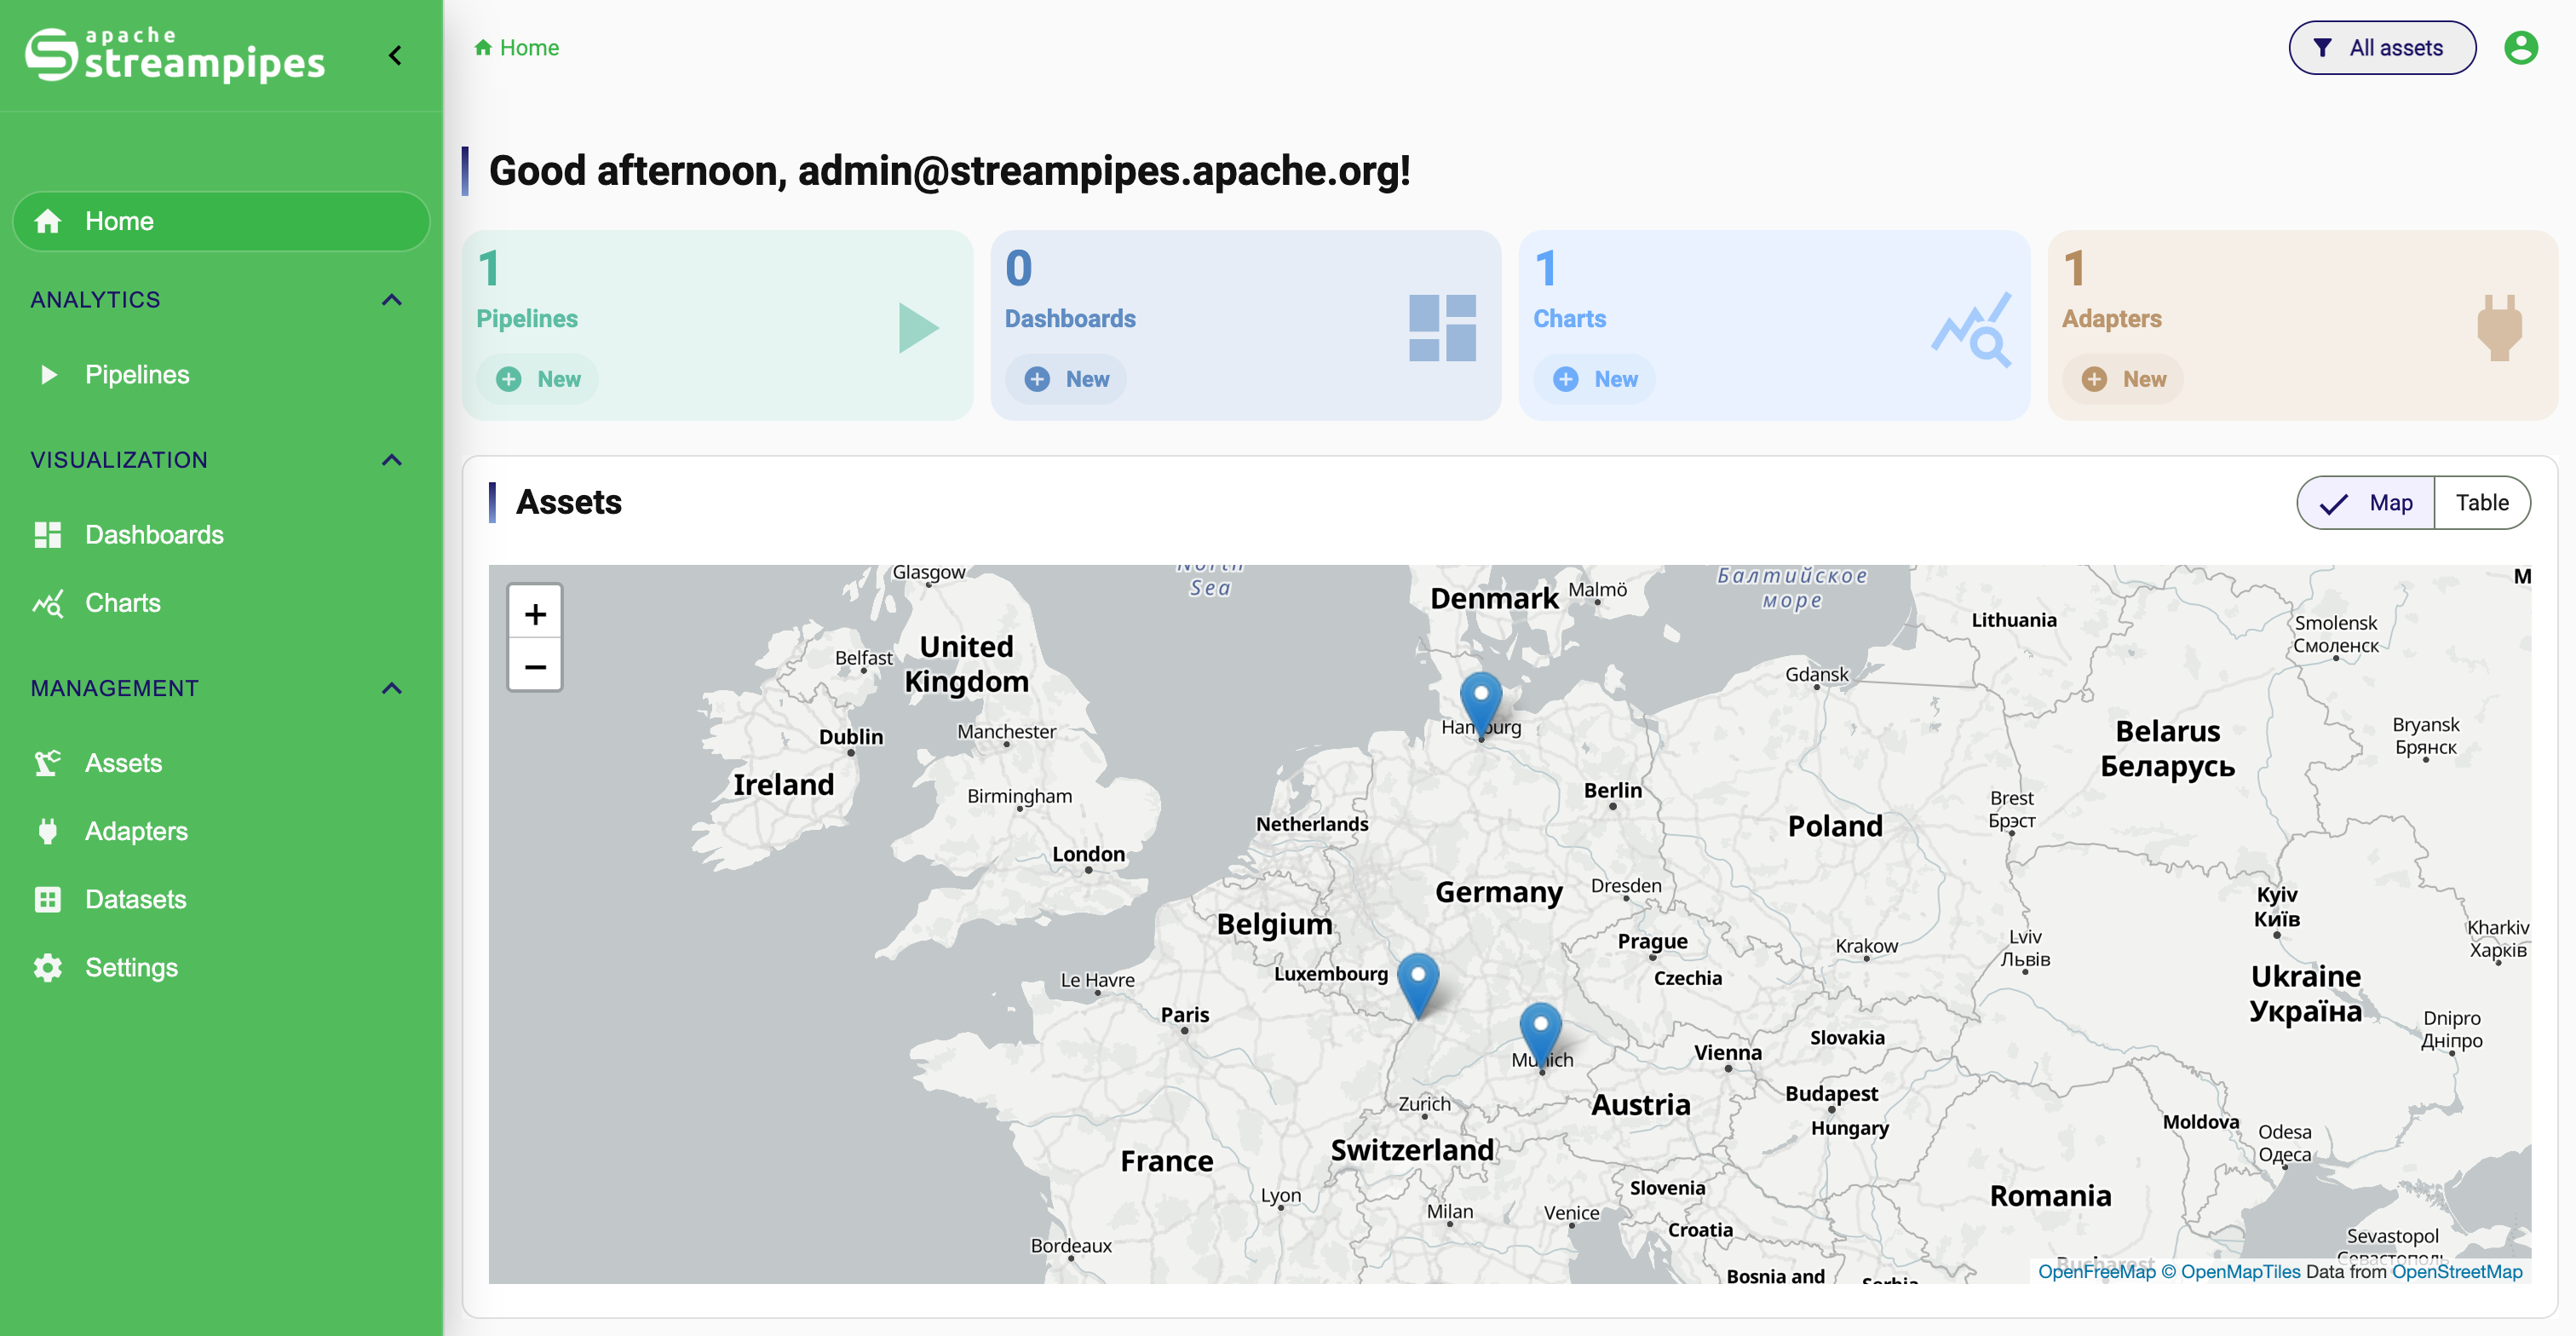
Task: Click the Assets robot-arm sidebar icon
Action: (48, 763)
